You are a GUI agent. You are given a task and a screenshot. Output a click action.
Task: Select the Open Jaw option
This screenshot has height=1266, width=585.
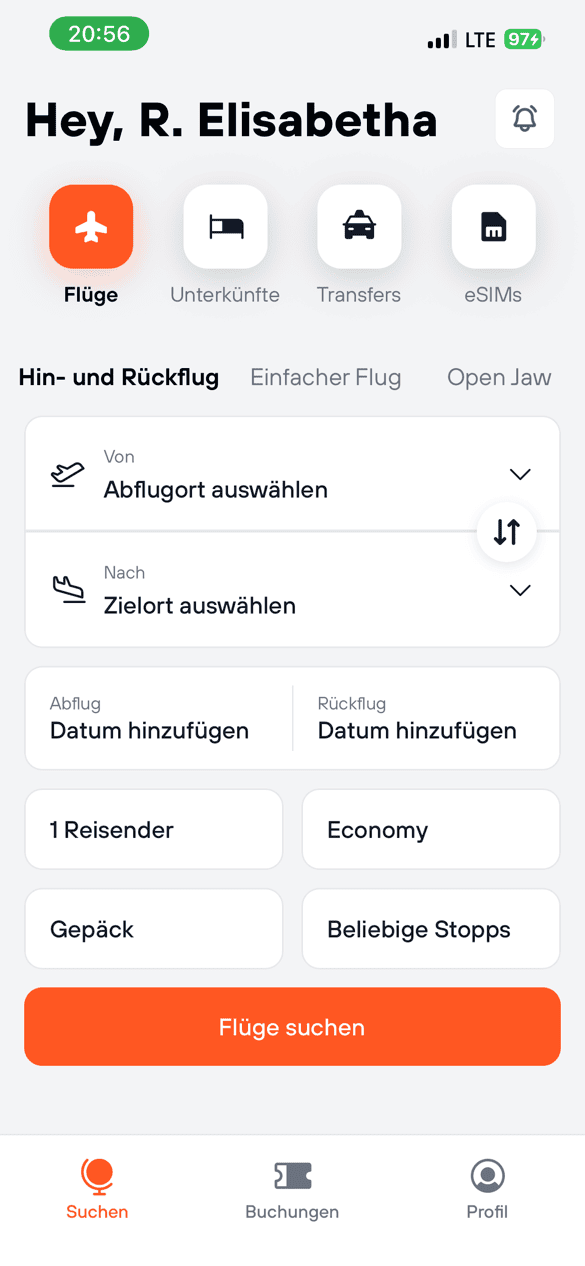tap(499, 378)
